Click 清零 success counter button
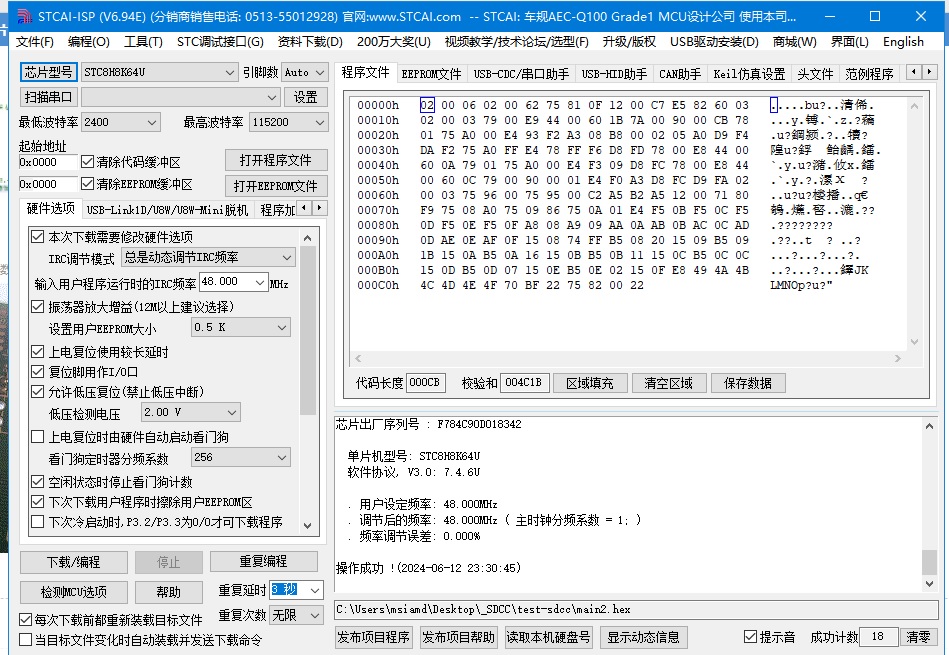This screenshot has height=655, width=949. (918, 637)
